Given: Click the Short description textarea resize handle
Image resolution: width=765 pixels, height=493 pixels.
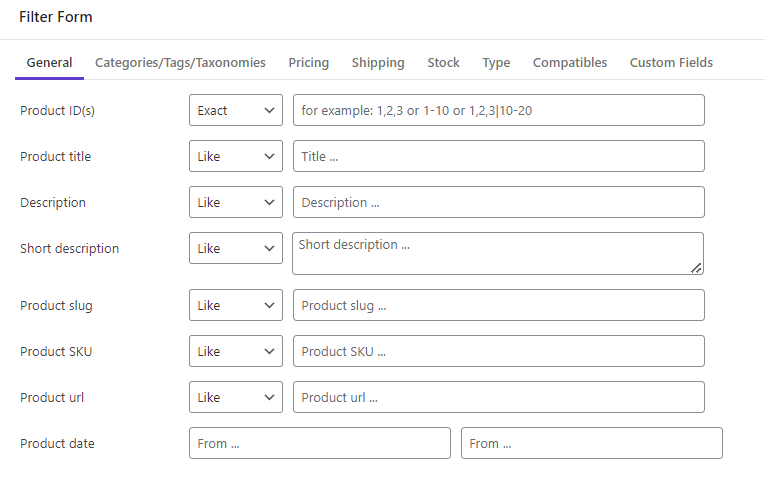Looking at the screenshot, I should tap(696, 268).
